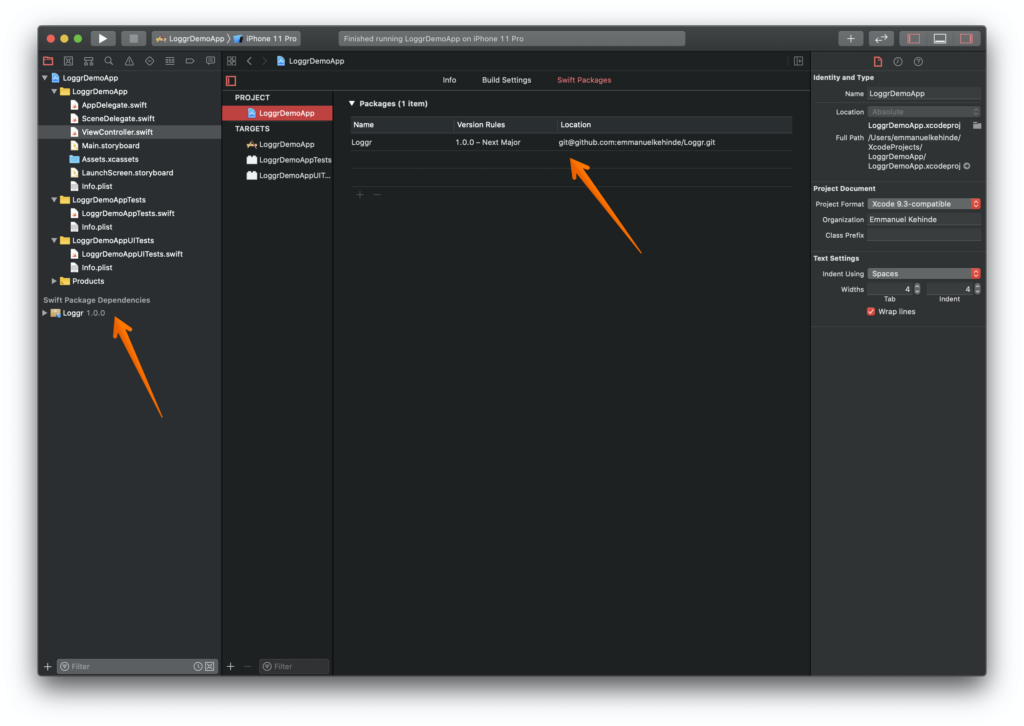Show the File inspector

click(878, 61)
